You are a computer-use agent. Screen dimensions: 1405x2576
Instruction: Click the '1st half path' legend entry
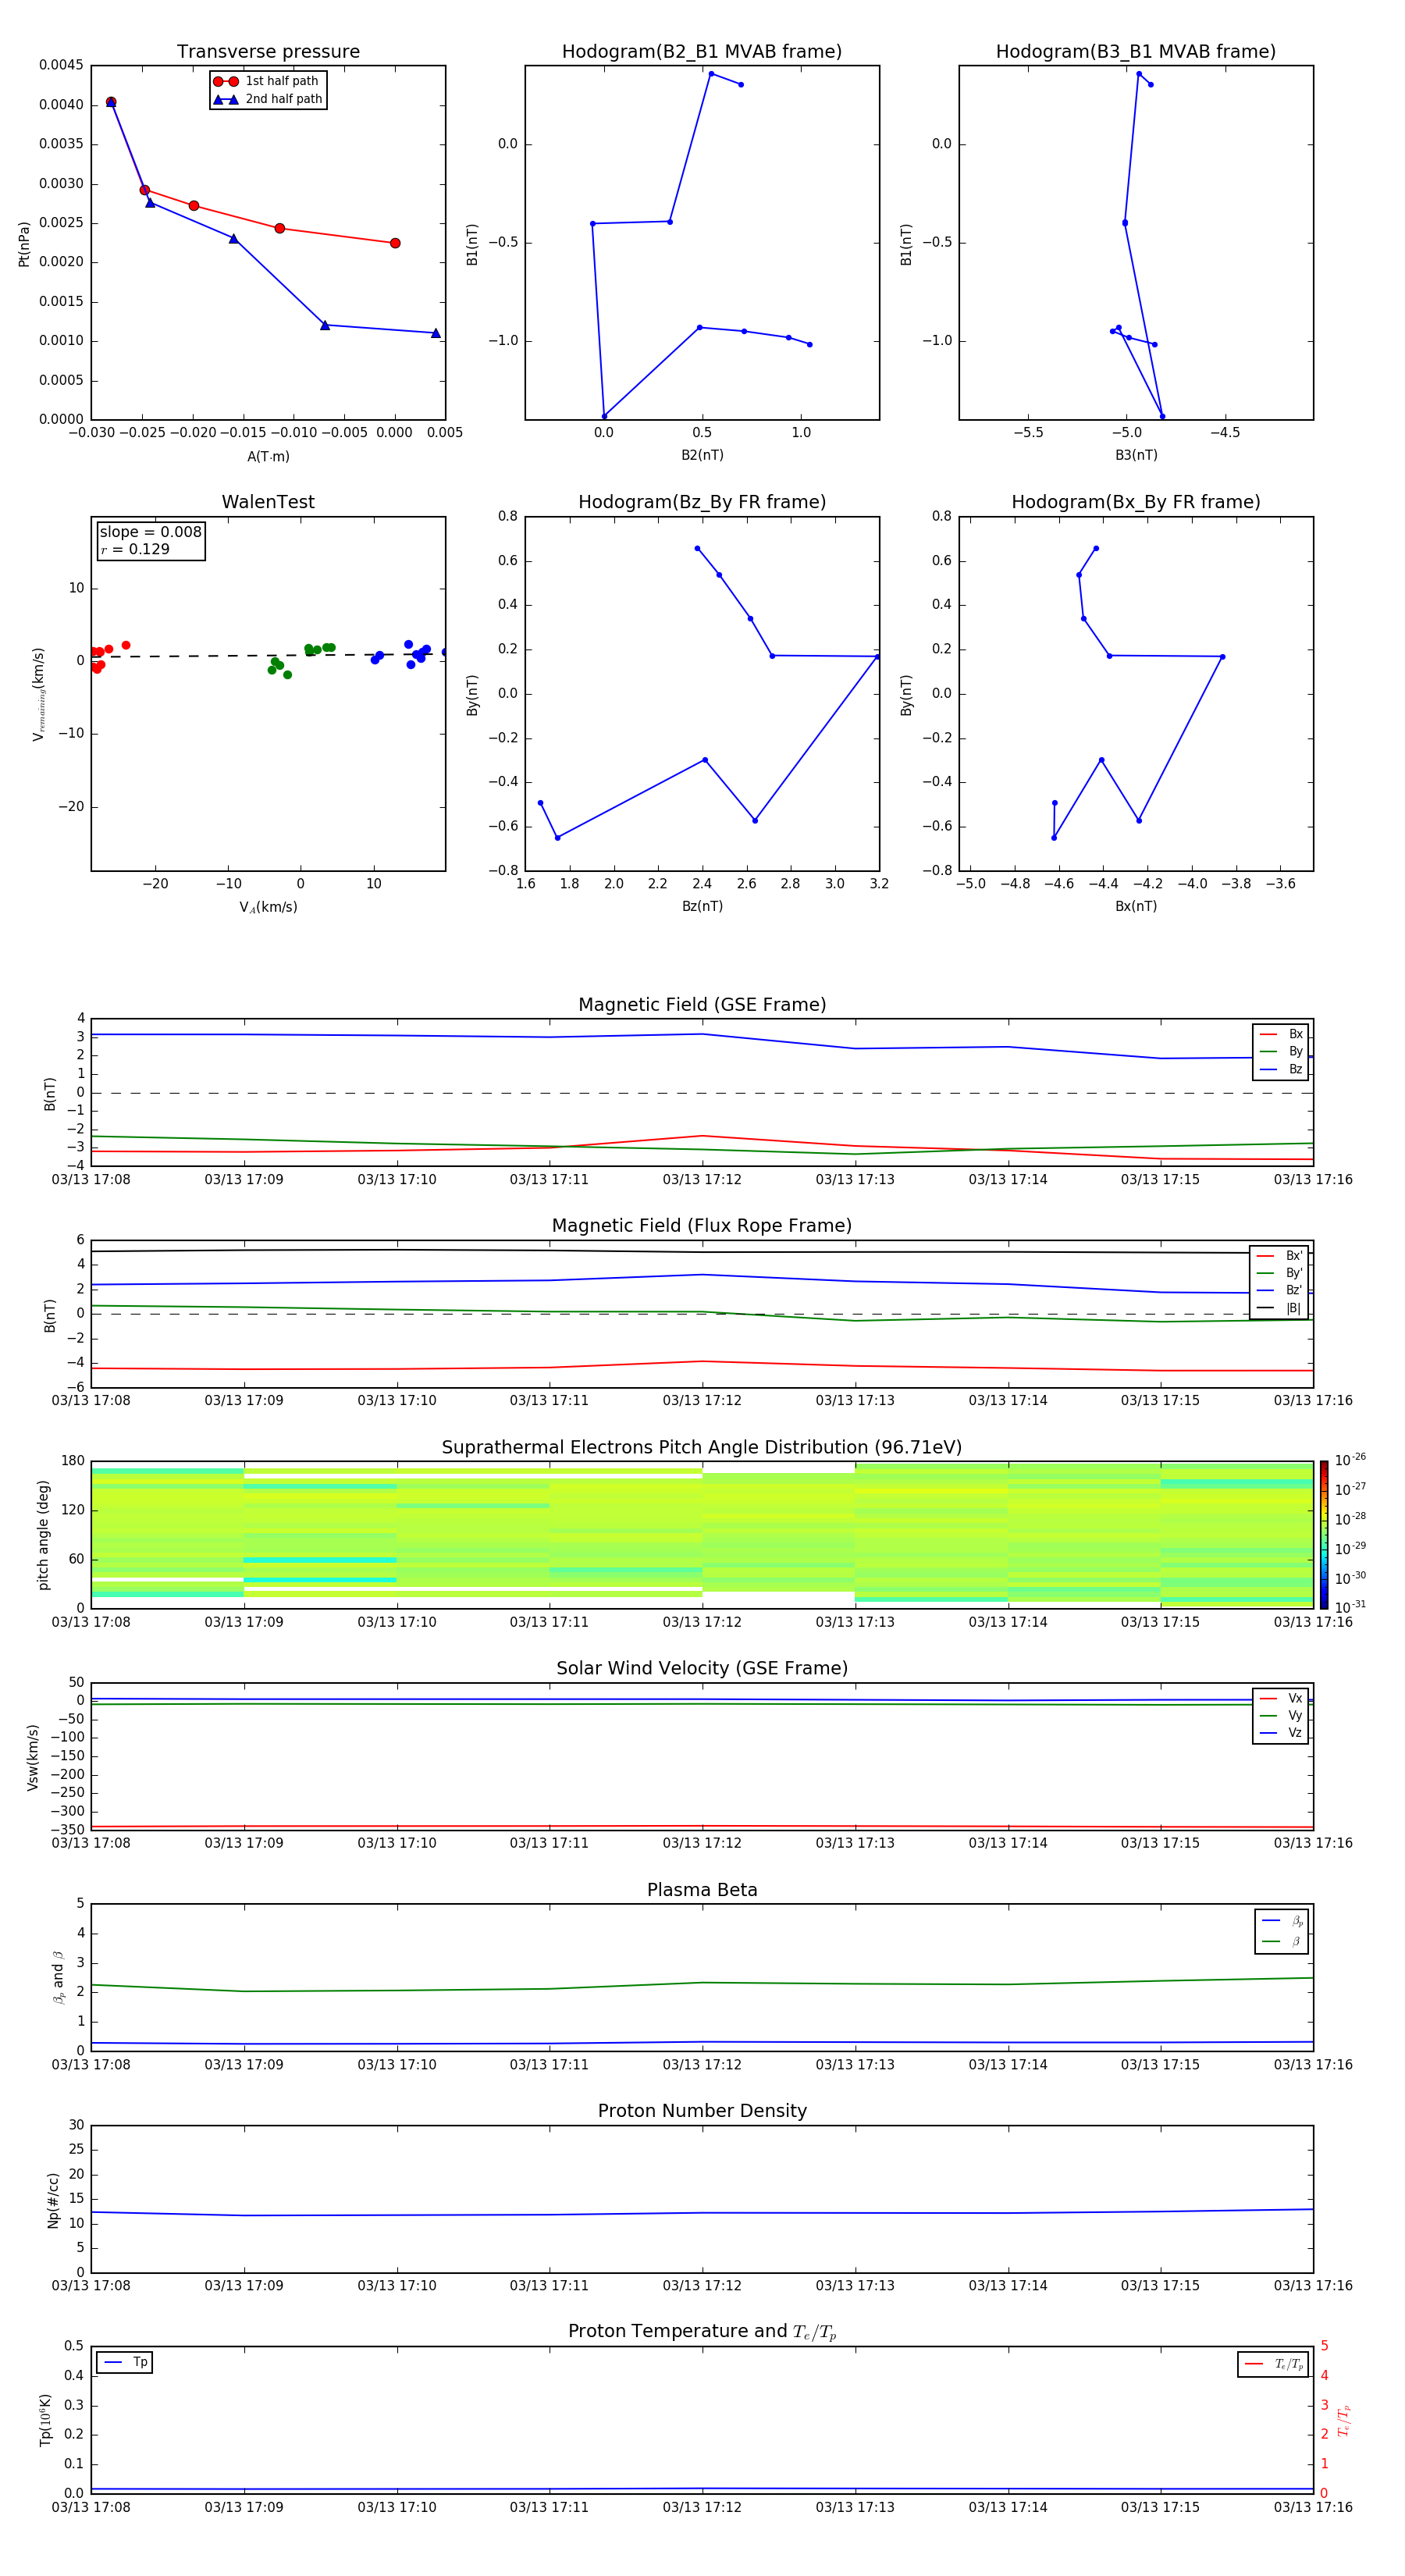[266, 81]
